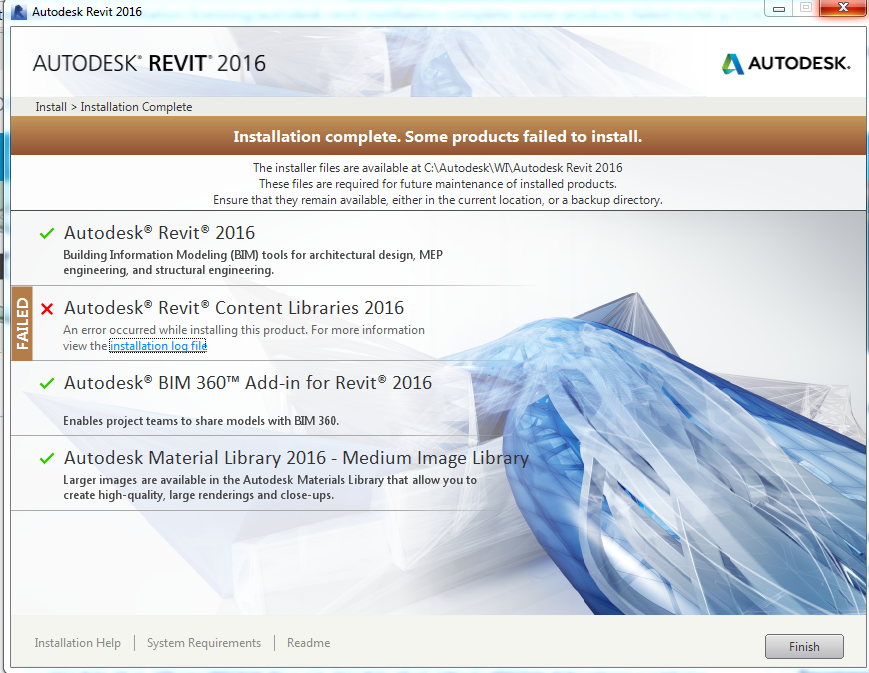Click 'Ensure that they remain available' text line

[438, 200]
